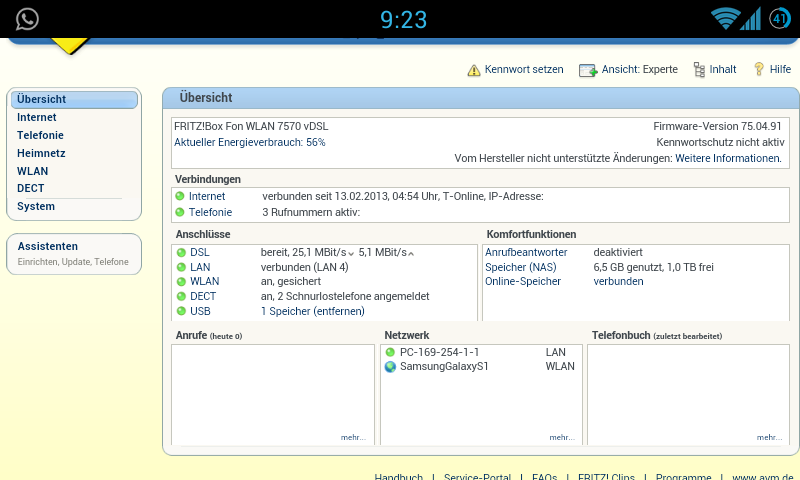Viewport: 800px width, 480px height.
Task: Click SamsungGalaxyS1 device entry
Action: (444, 366)
